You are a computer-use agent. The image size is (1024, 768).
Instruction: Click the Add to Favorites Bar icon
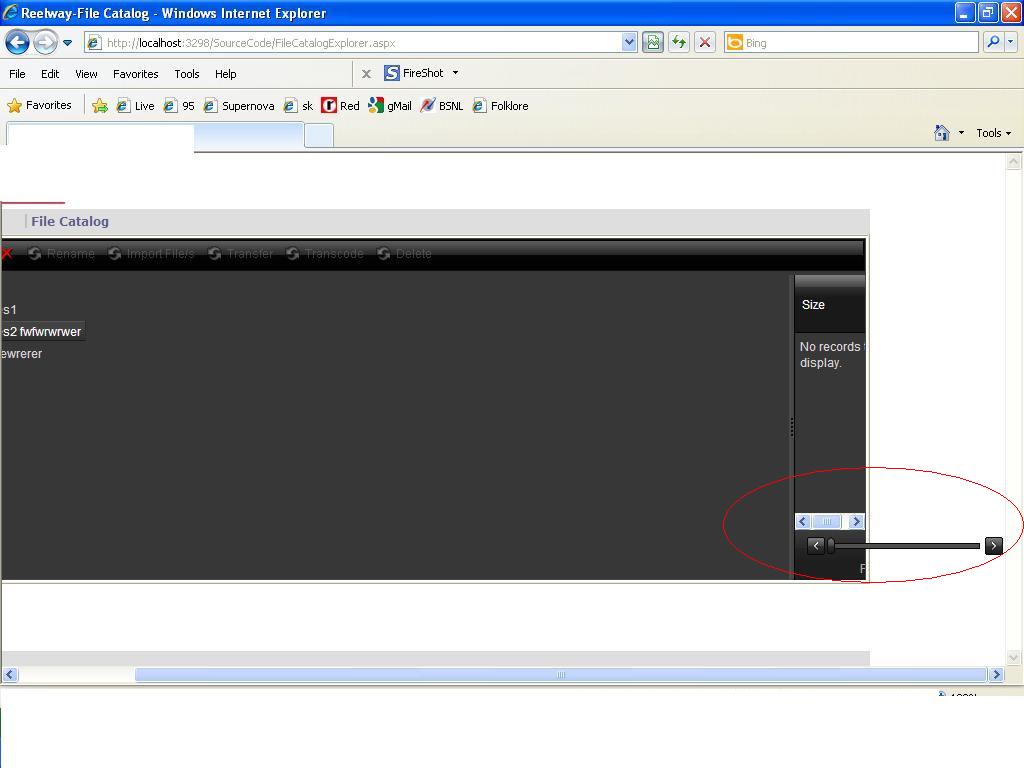coord(99,106)
